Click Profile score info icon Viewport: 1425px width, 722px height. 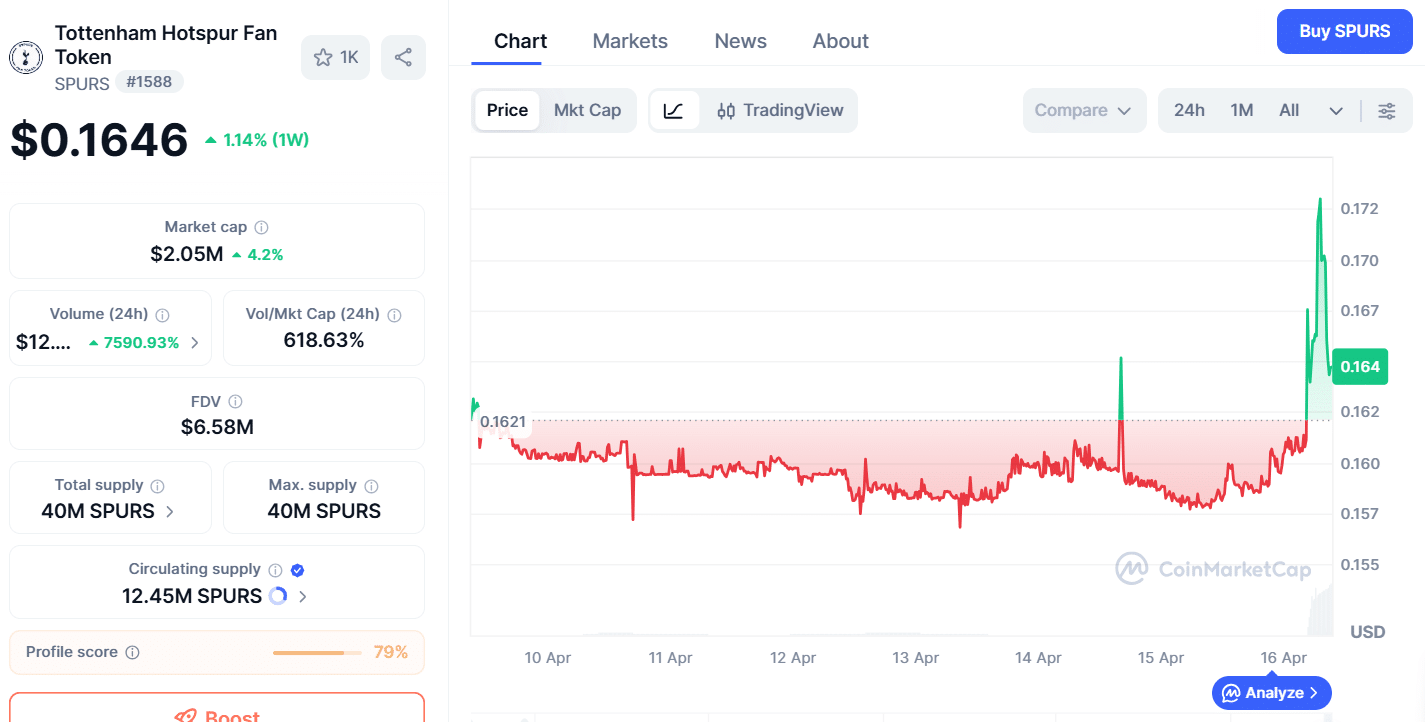click(x=132, y=652)
